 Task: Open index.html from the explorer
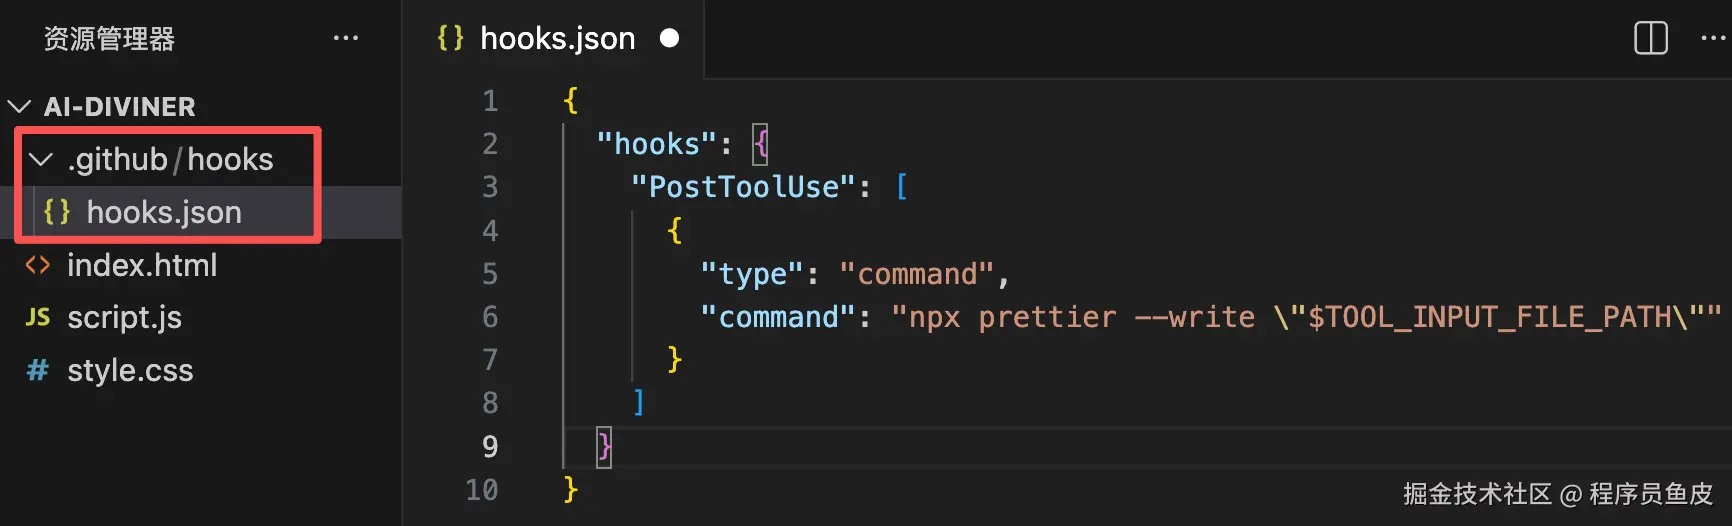pos(142,265)
